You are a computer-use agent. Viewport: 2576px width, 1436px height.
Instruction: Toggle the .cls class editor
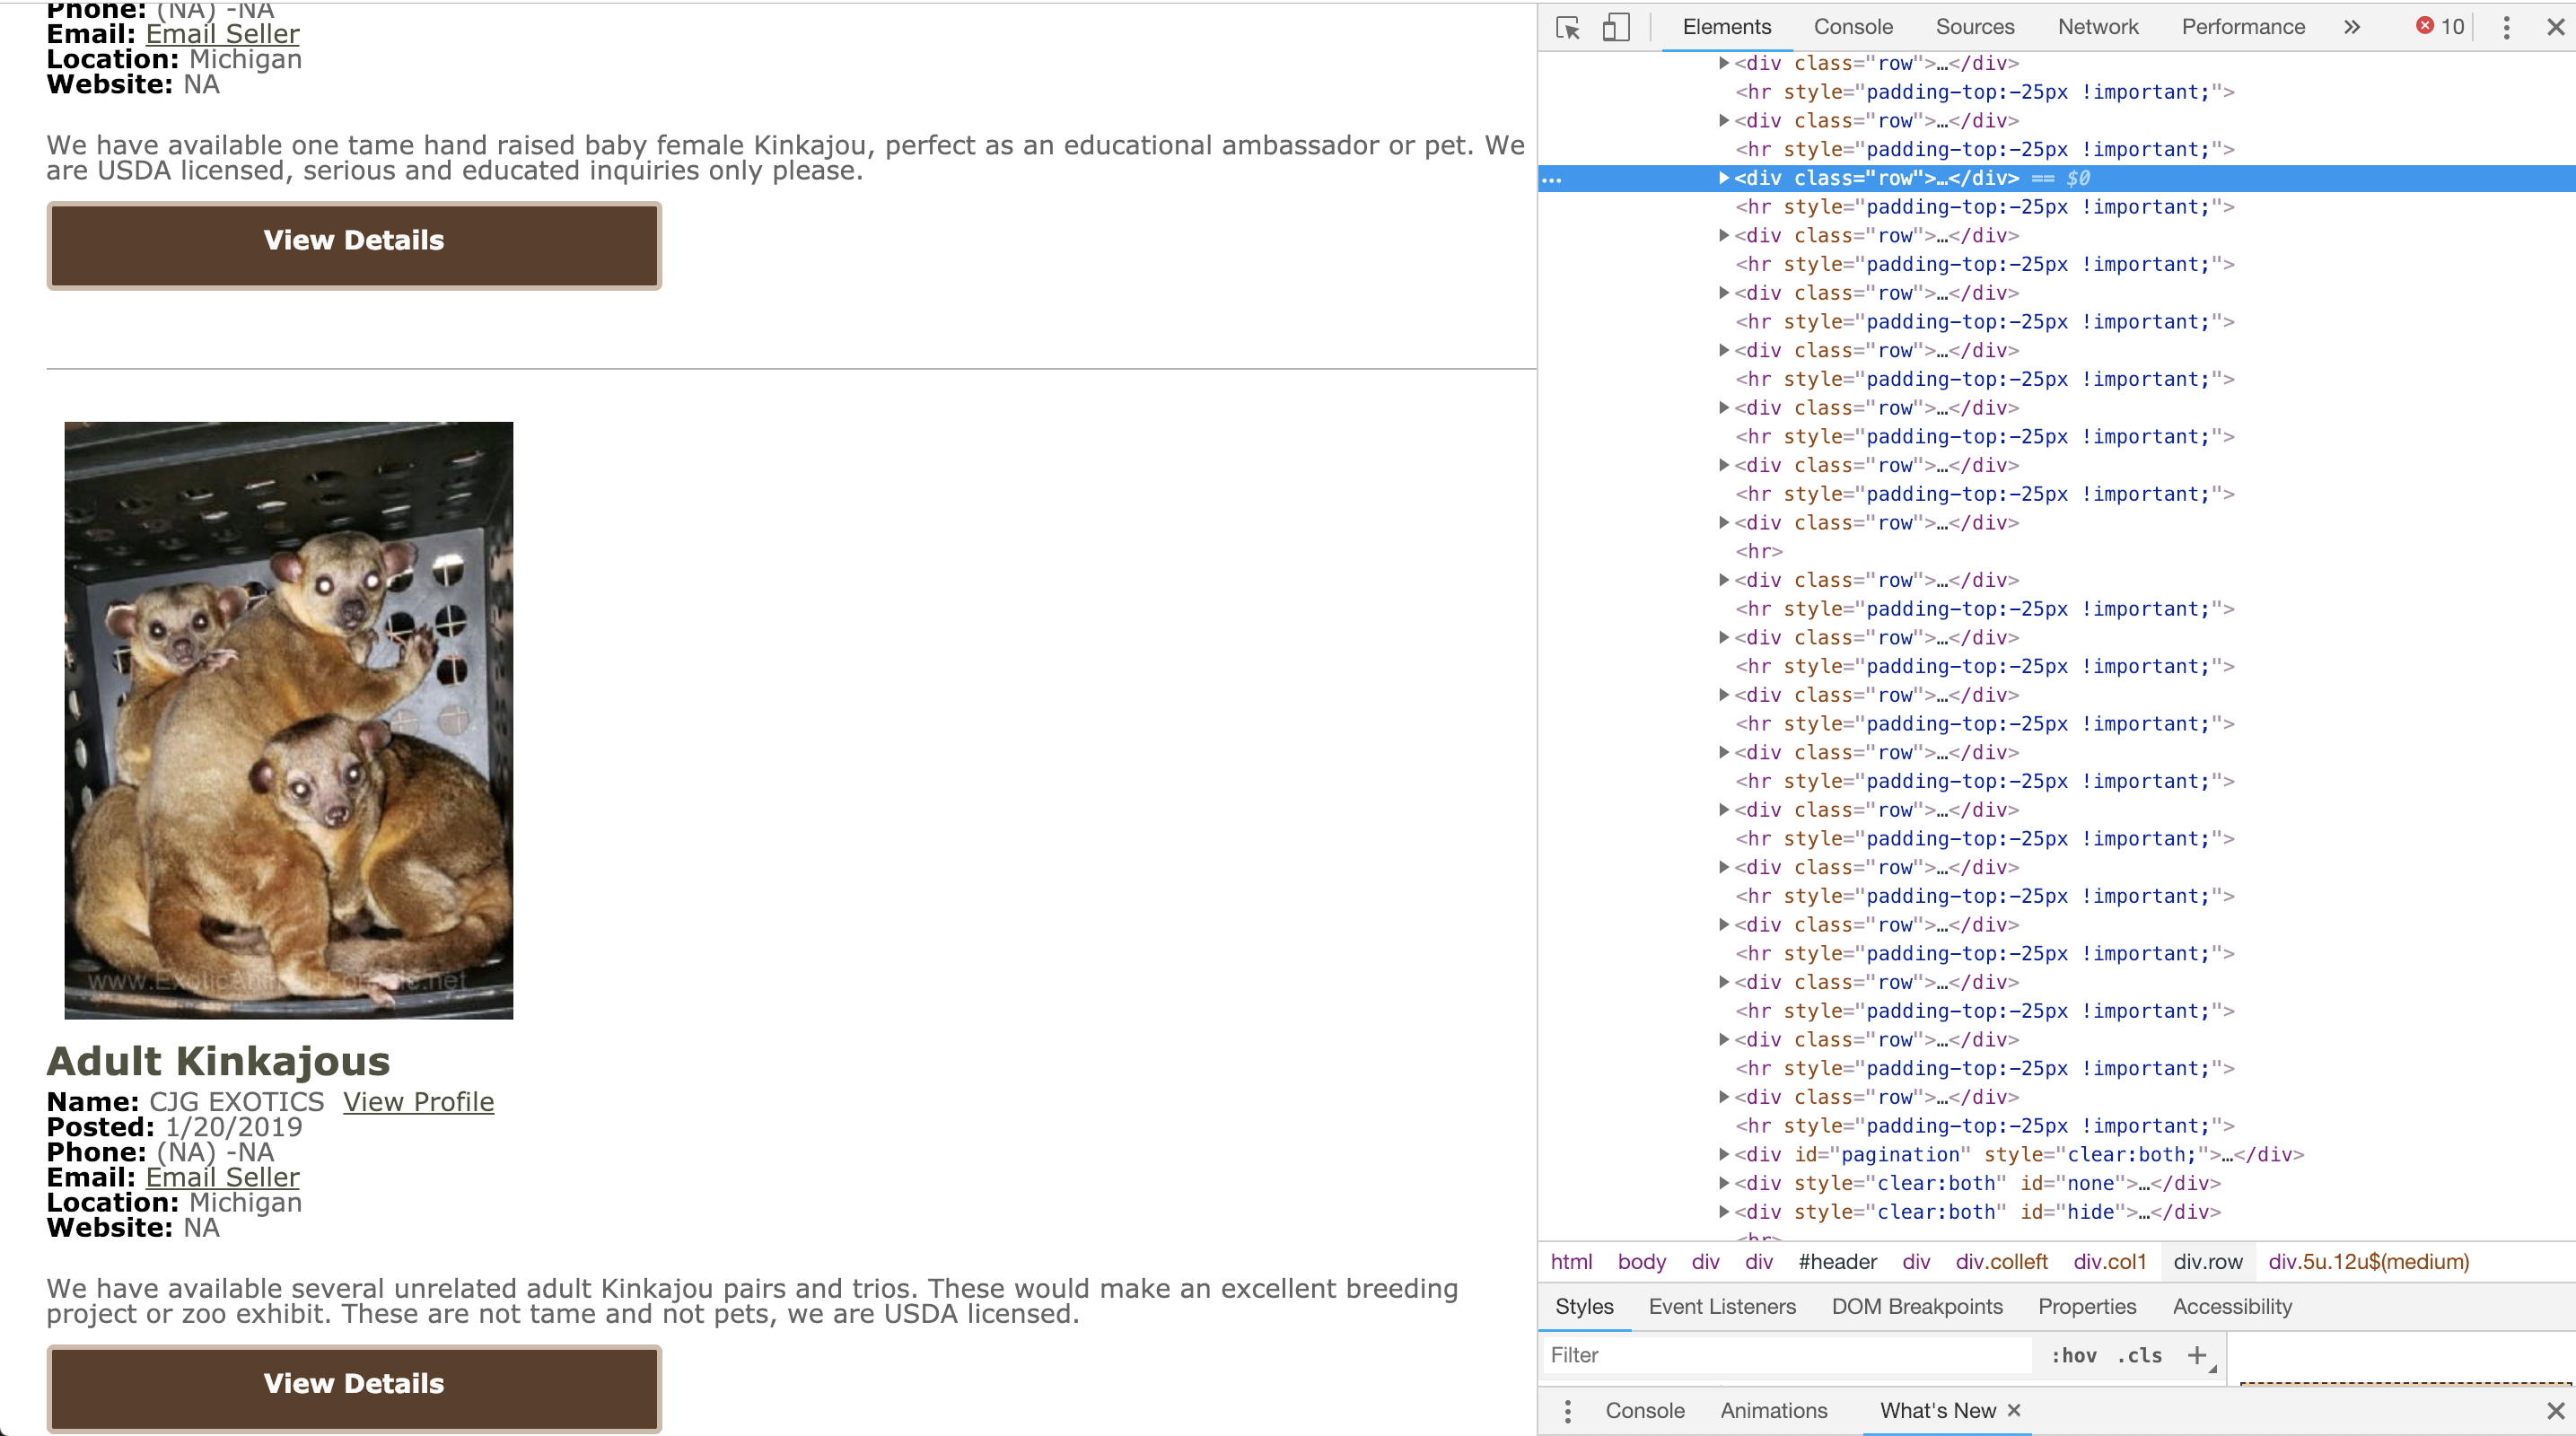point(2139,1355)
